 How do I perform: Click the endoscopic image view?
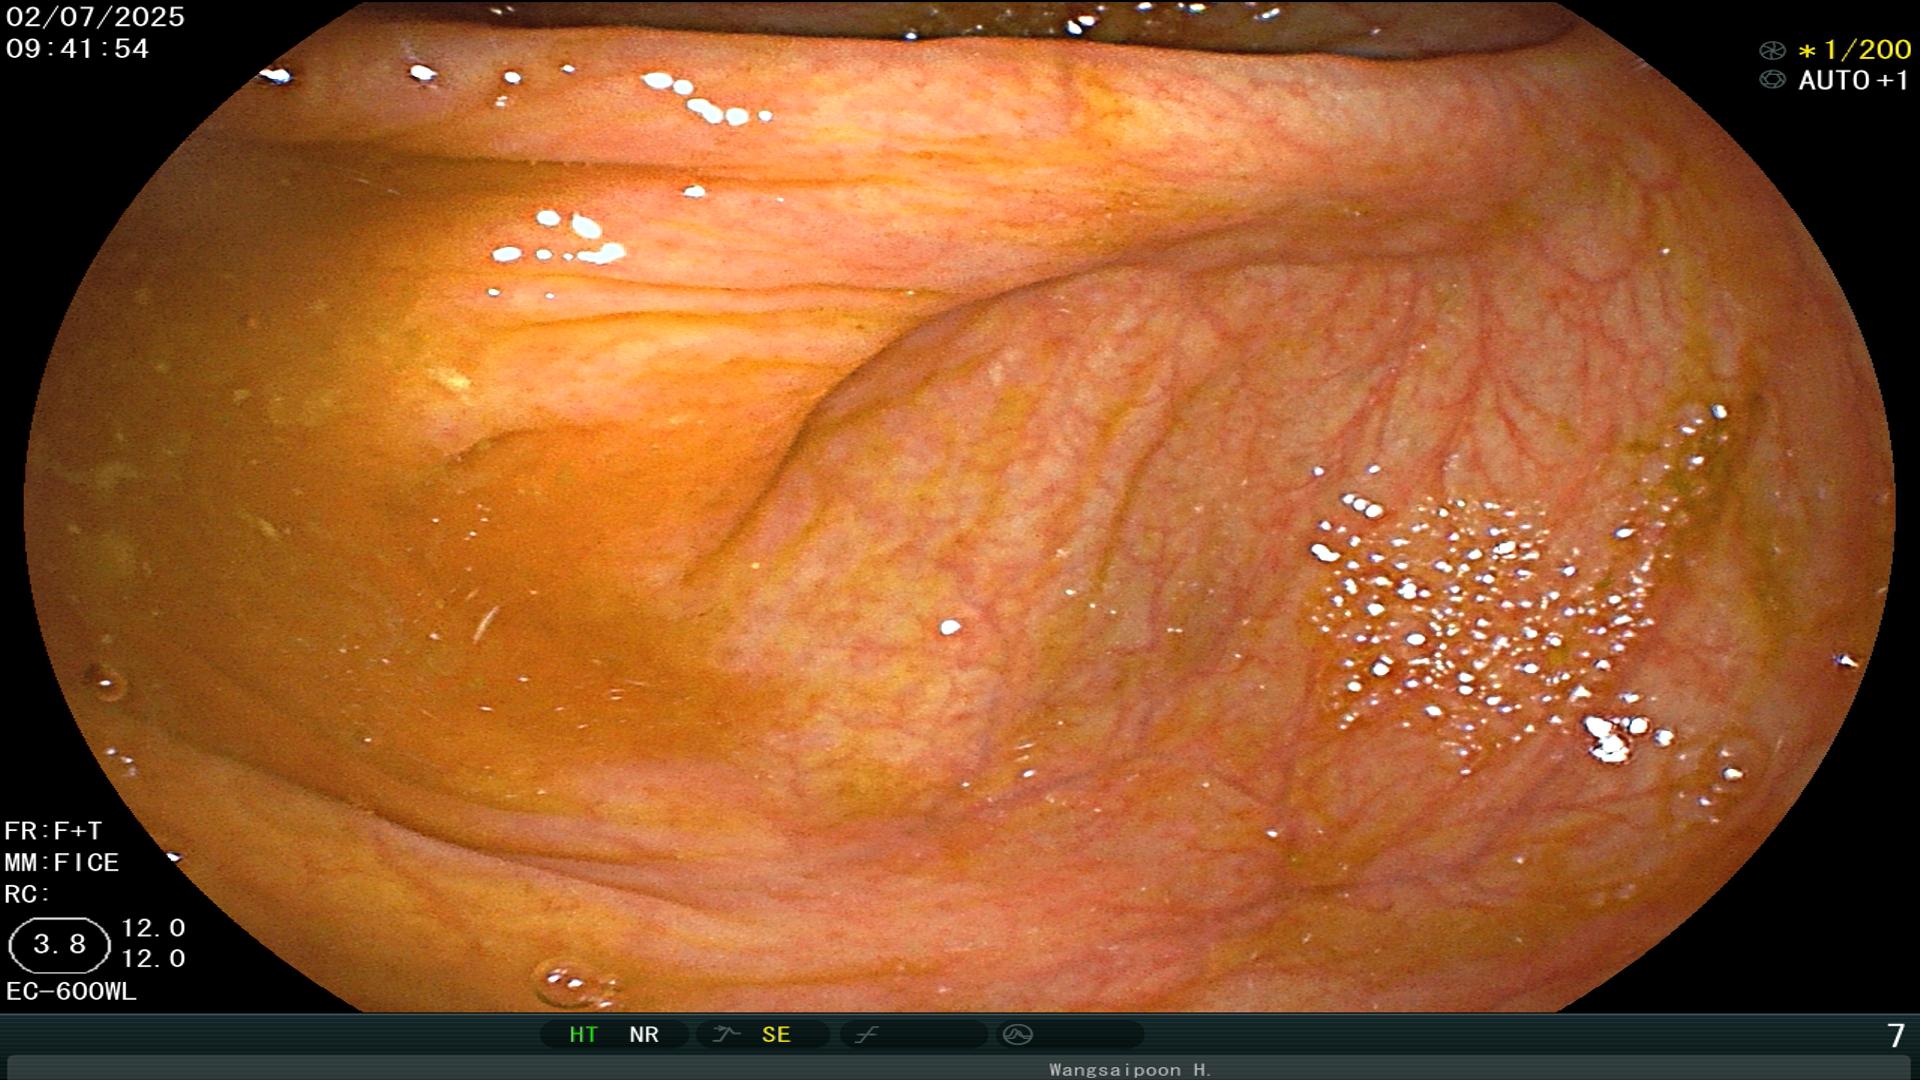tap(960, 505)
